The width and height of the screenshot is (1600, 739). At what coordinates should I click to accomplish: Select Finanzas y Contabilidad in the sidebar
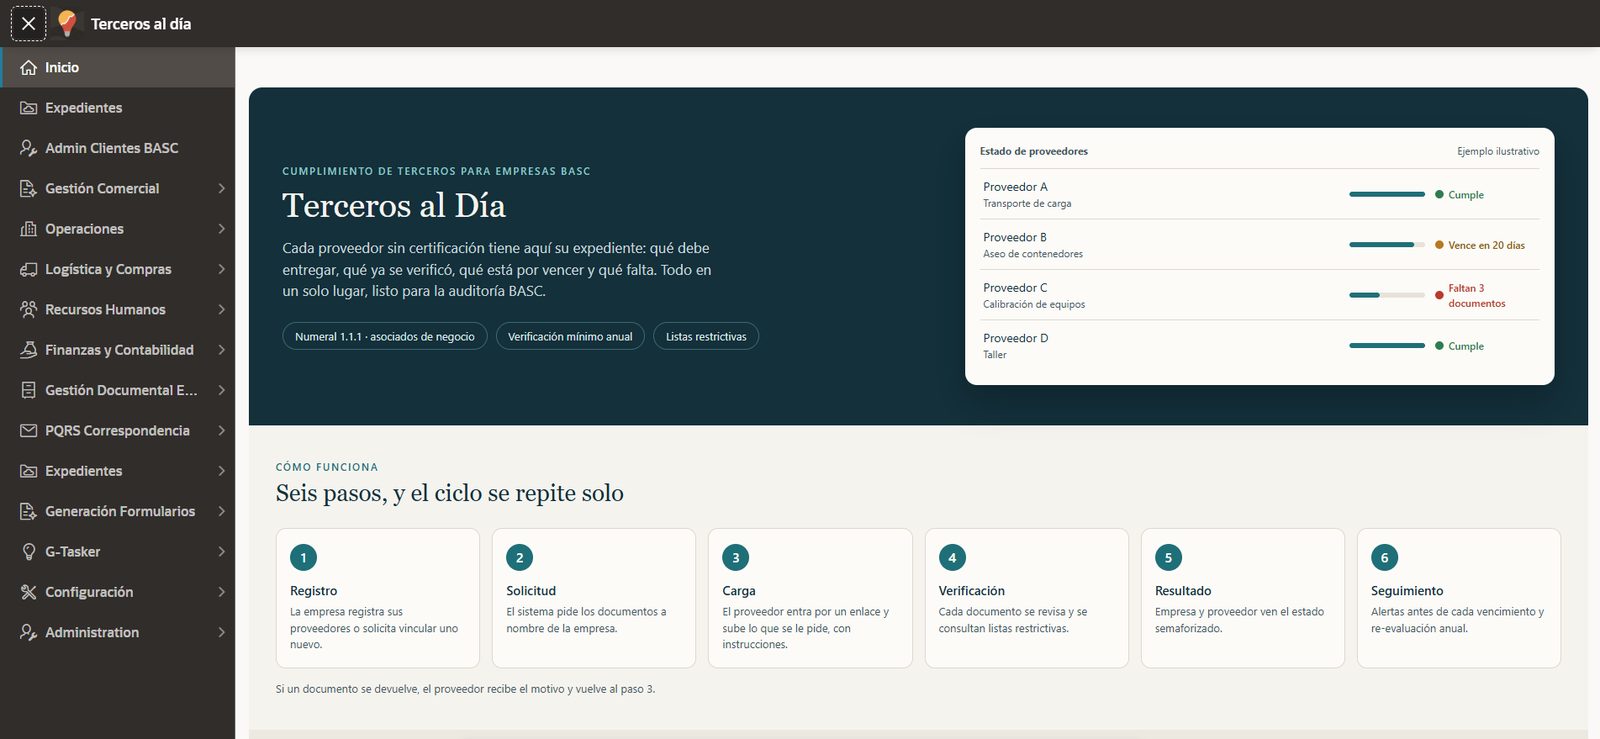click(117, 350)
